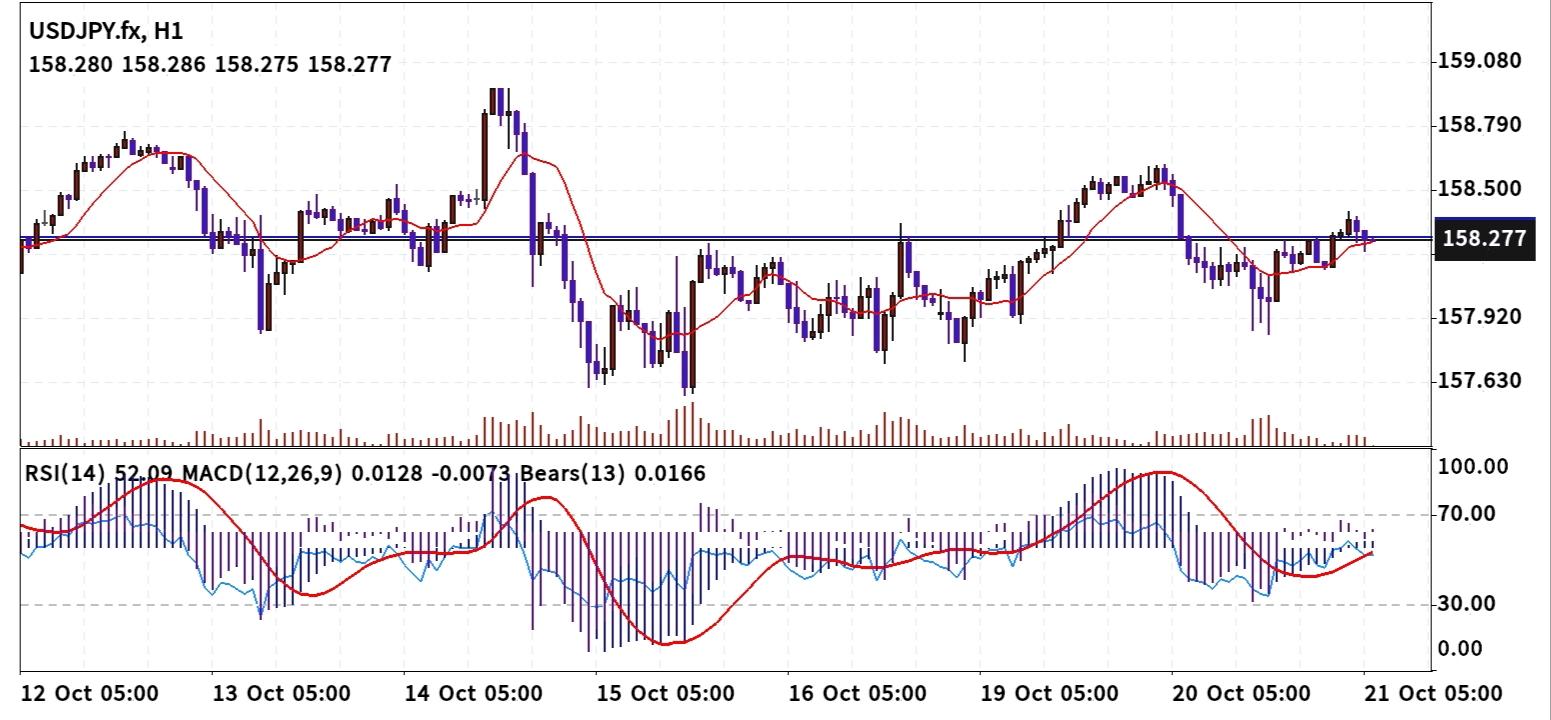Image resolution: width=1551 pixels, height=720 pixels.
Task: Click the 19 Oct 05:00 time label
Action: (1049, 694)
